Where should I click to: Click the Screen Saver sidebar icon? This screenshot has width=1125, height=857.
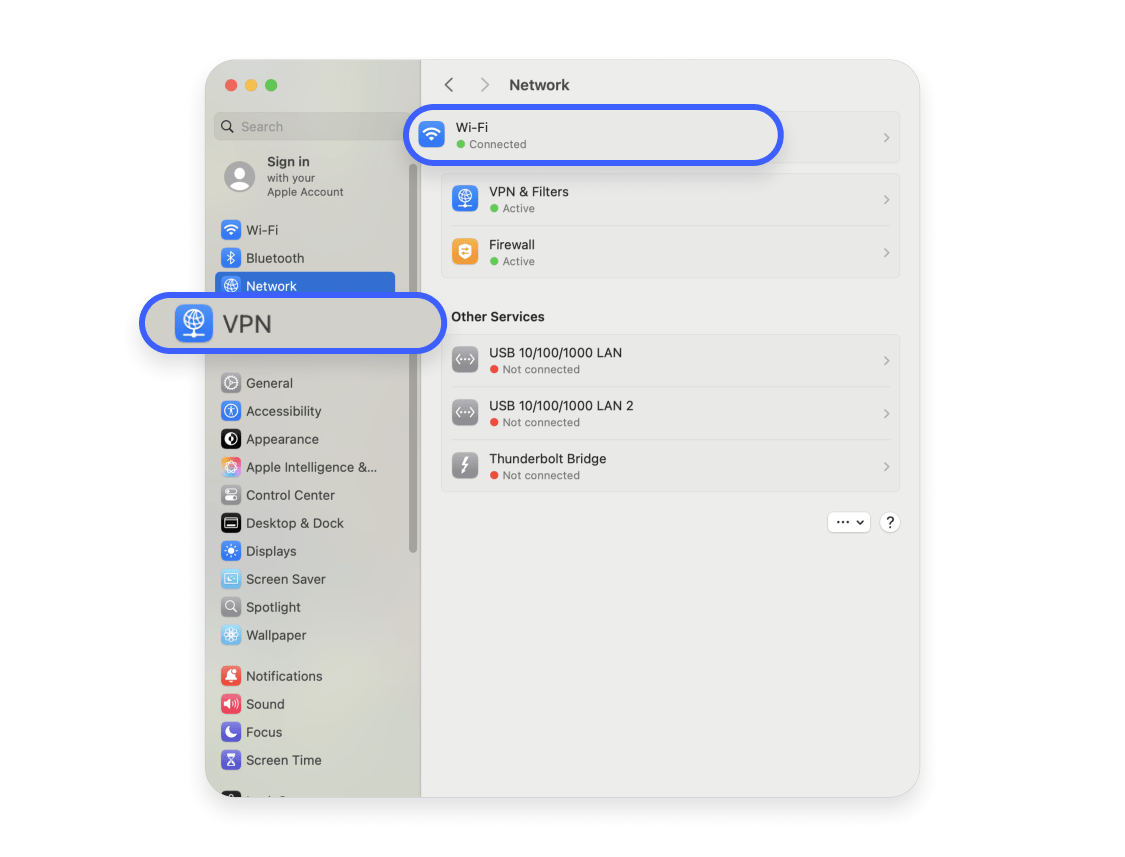231,579
